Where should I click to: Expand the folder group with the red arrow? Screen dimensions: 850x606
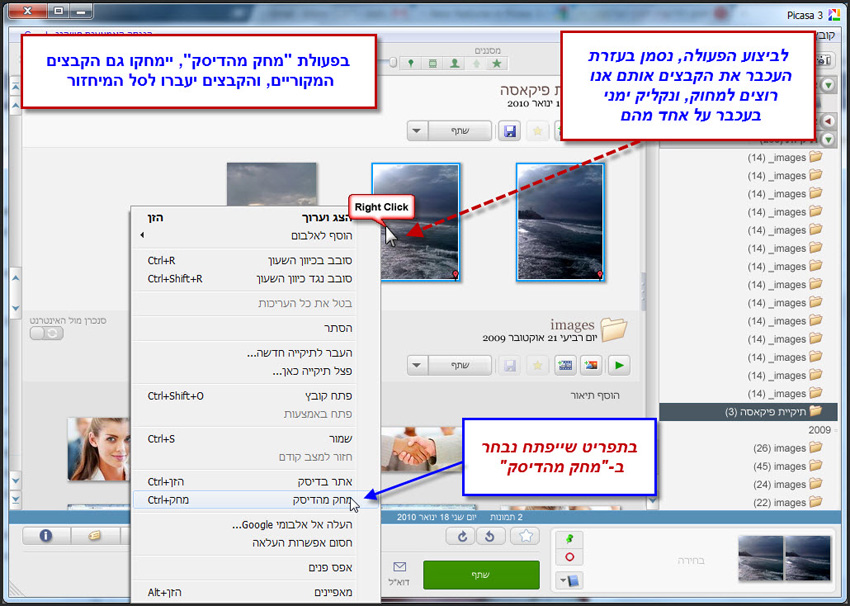(x=828, y=121)
